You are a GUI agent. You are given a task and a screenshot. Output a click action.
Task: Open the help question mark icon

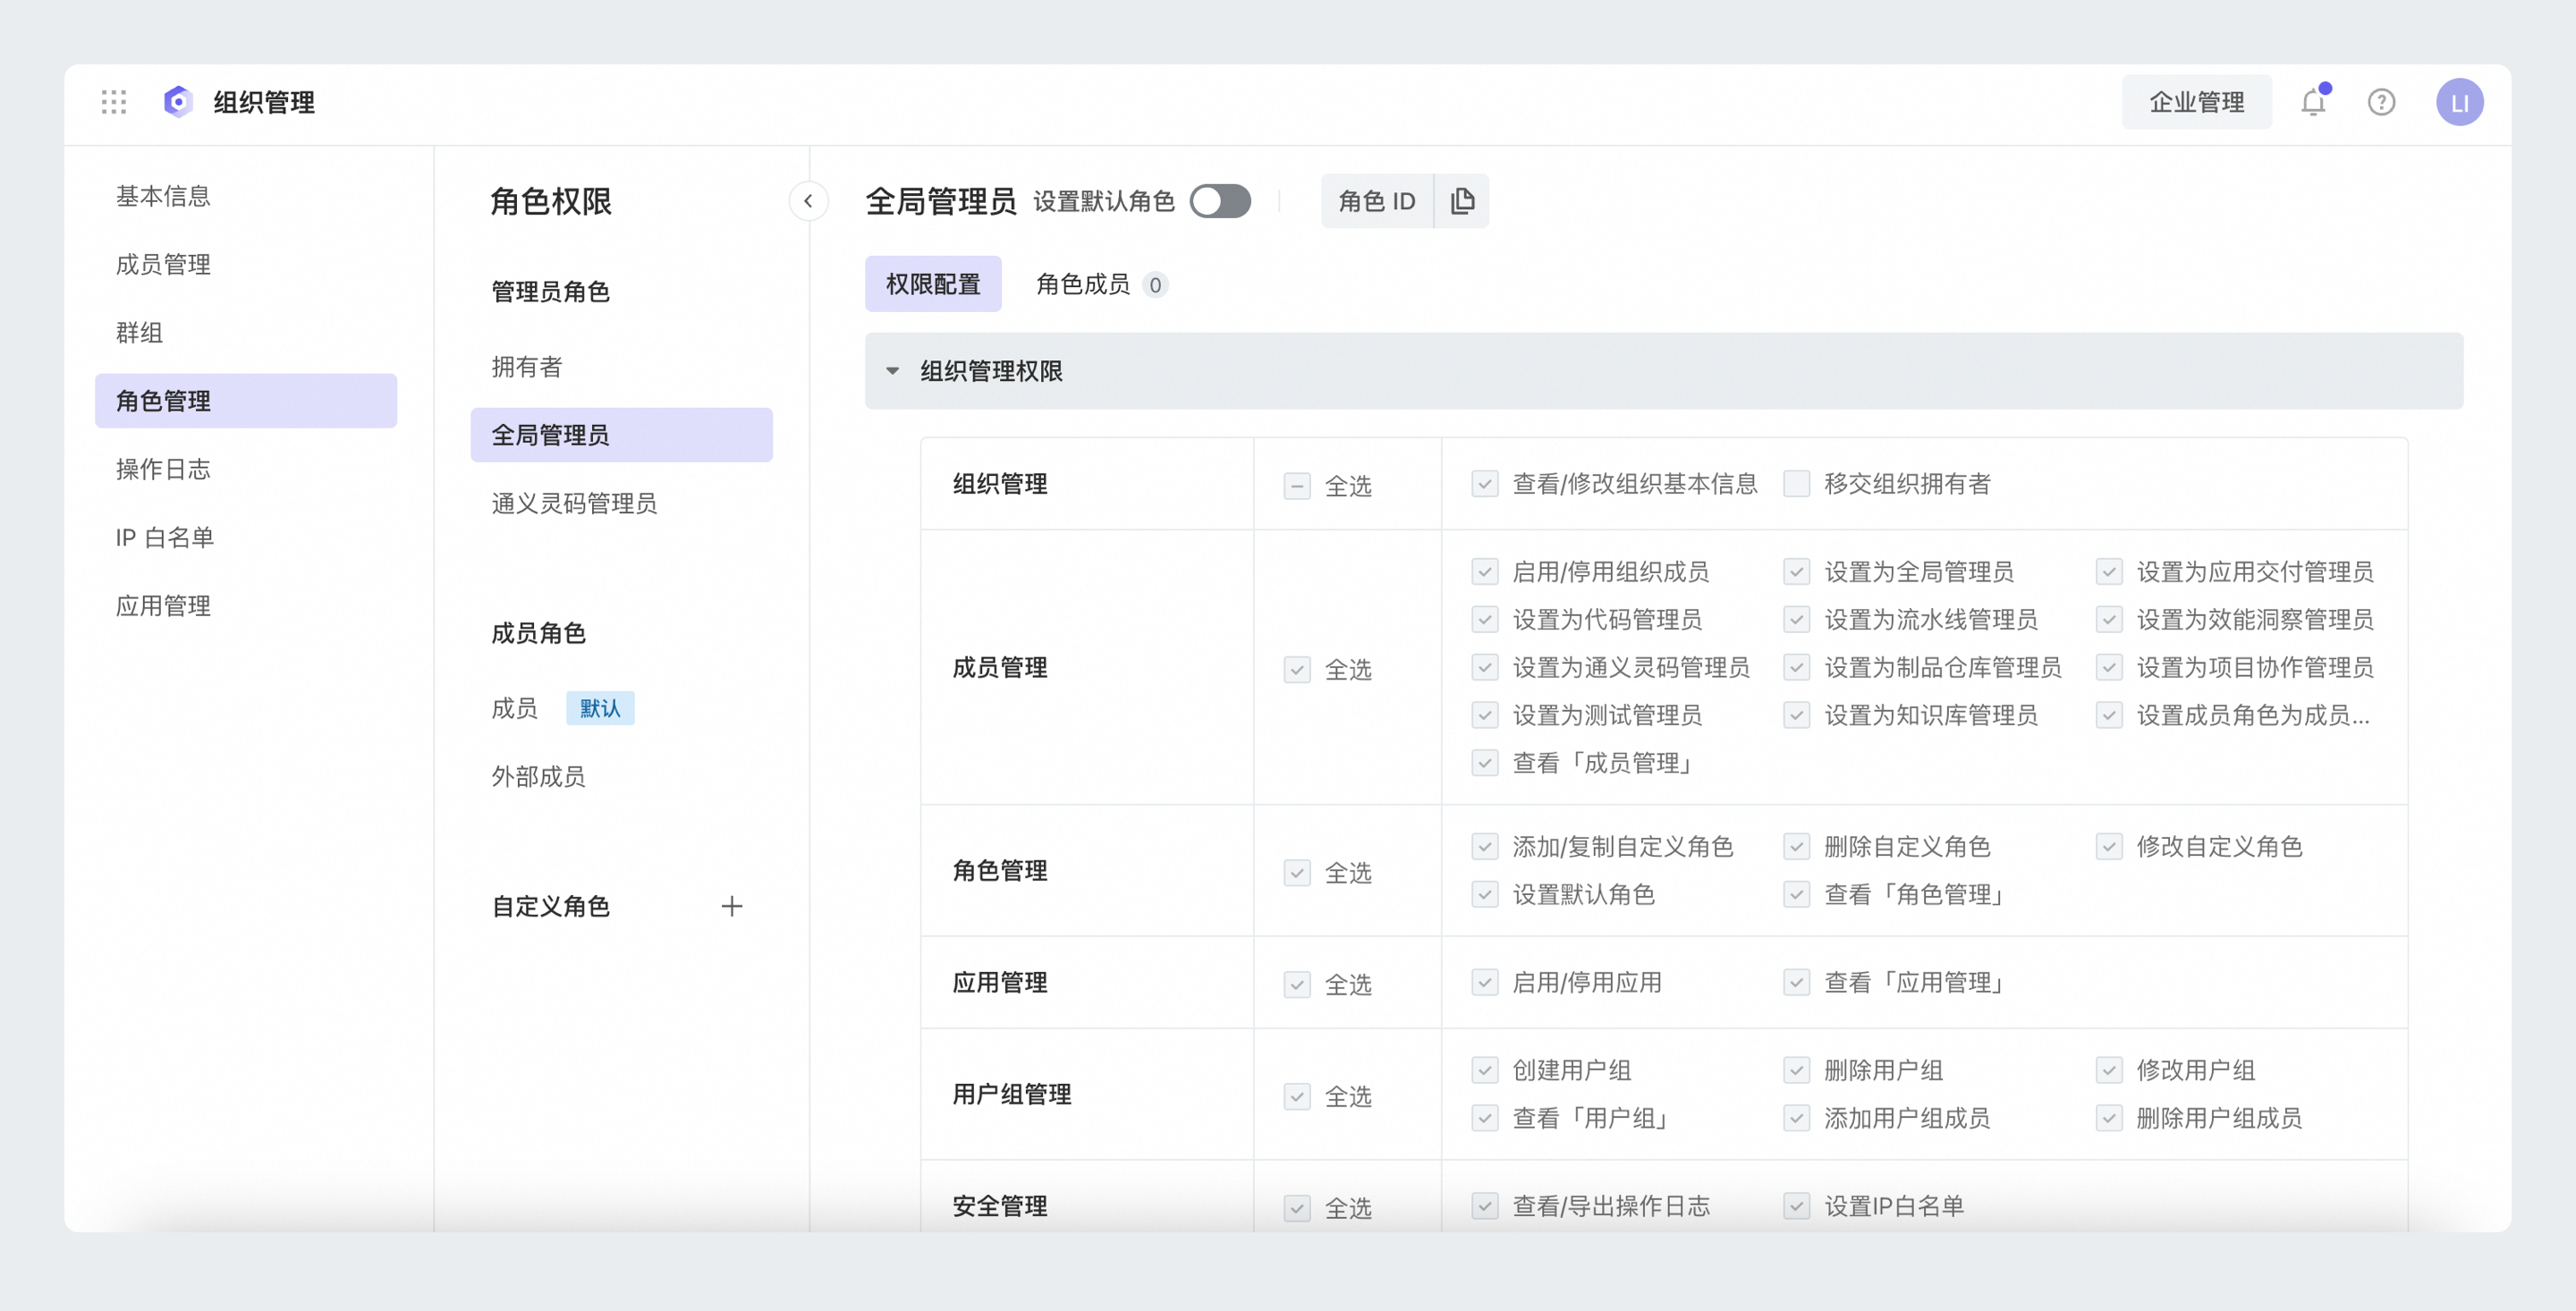2381,102
